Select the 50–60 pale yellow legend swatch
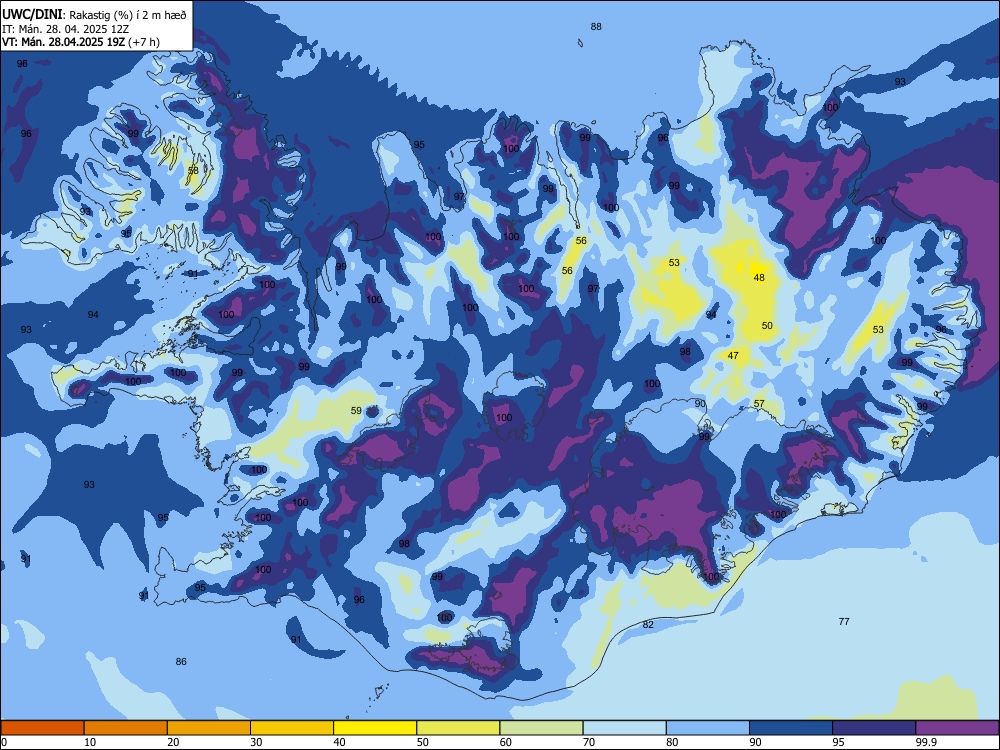This screenshot has height=750, width=1000. (x=458, y=728)
